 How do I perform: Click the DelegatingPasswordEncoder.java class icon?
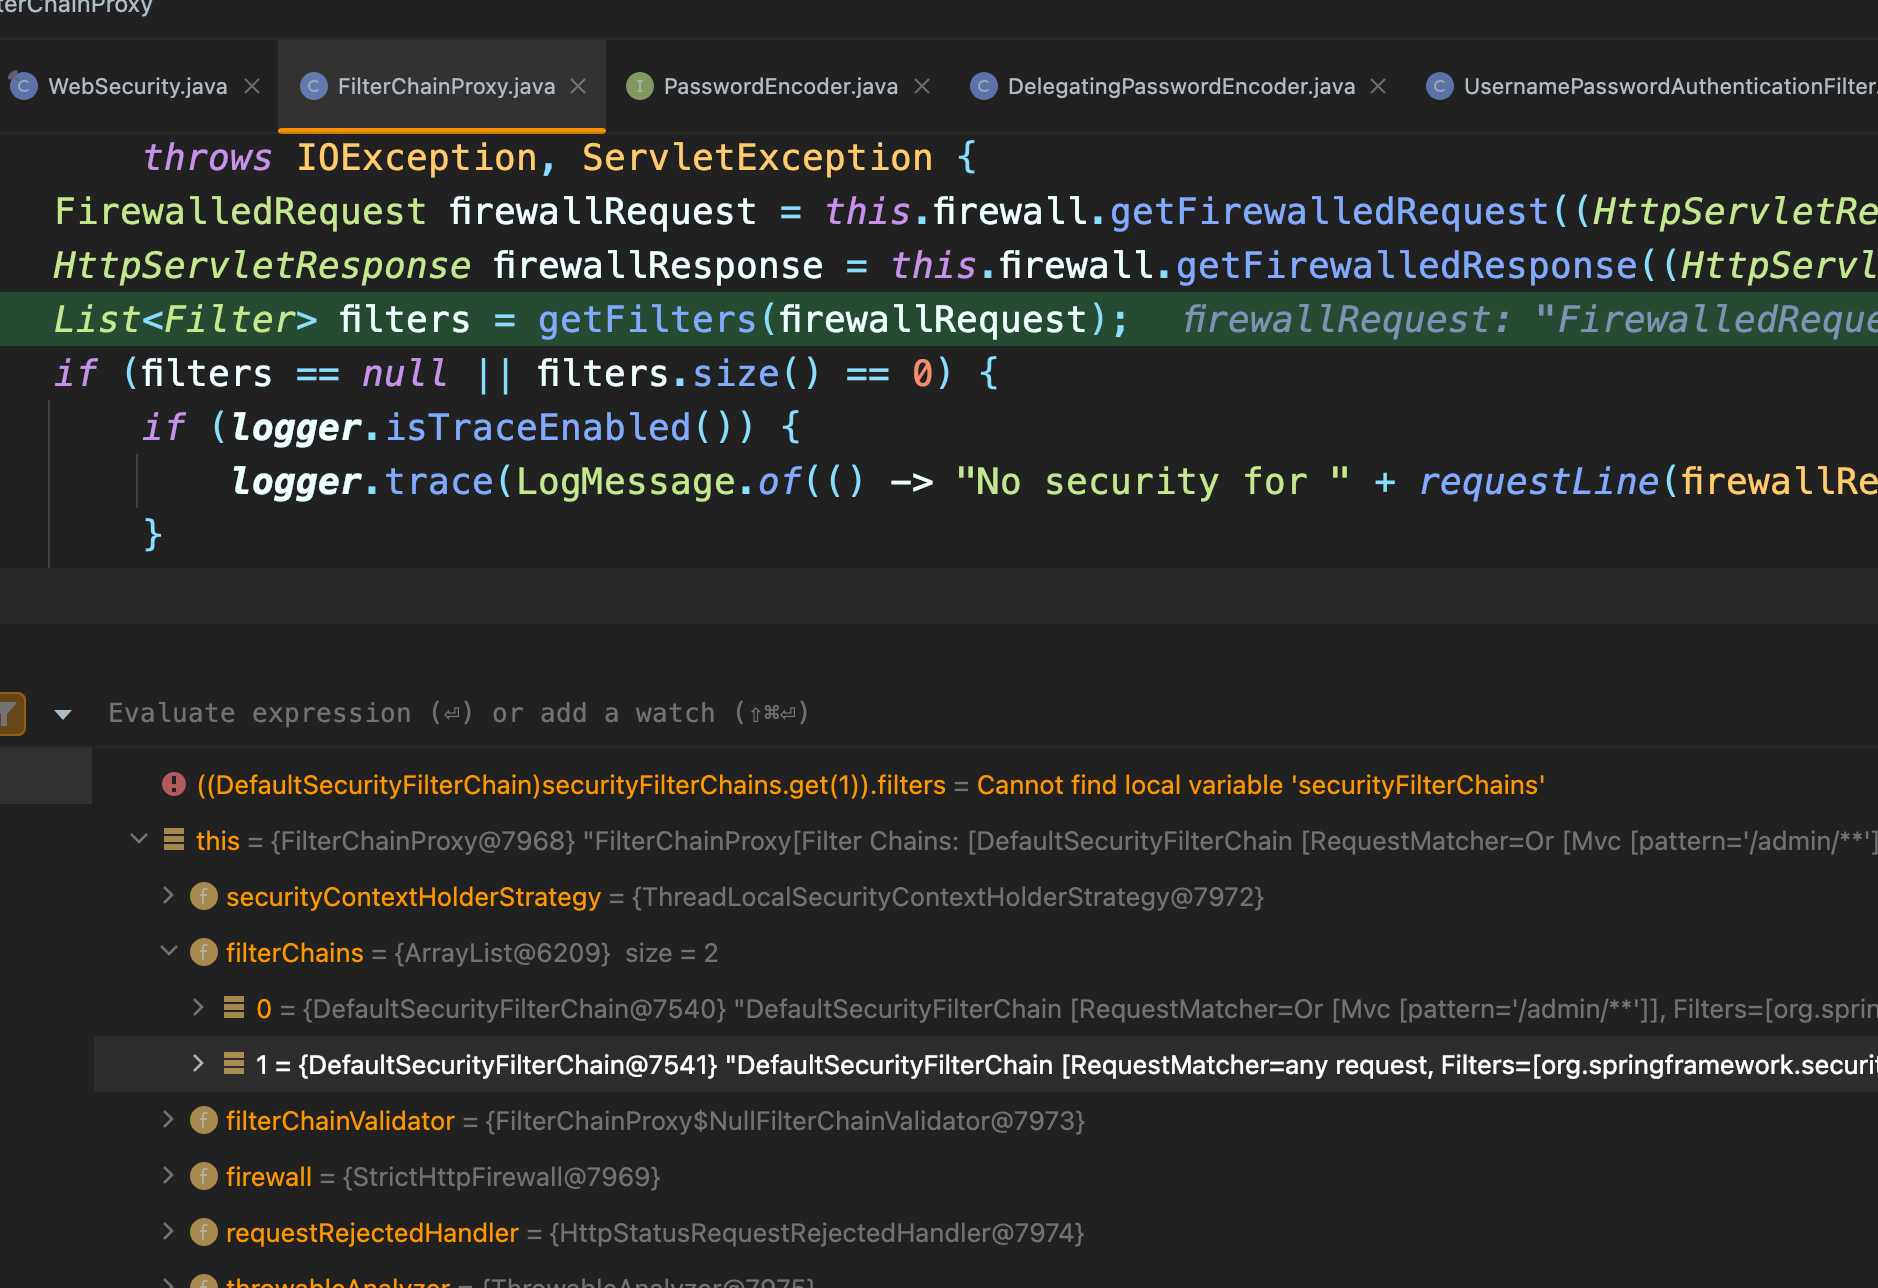tap(984, 87)
